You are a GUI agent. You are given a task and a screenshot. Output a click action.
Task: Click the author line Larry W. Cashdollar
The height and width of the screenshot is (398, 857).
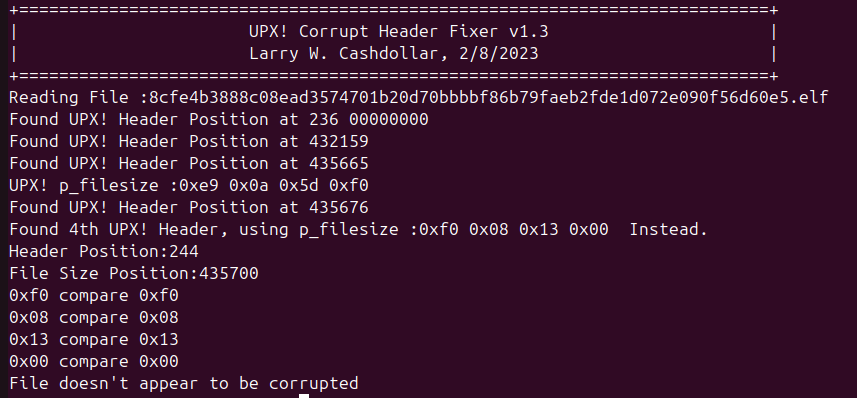tap(344, 54)
